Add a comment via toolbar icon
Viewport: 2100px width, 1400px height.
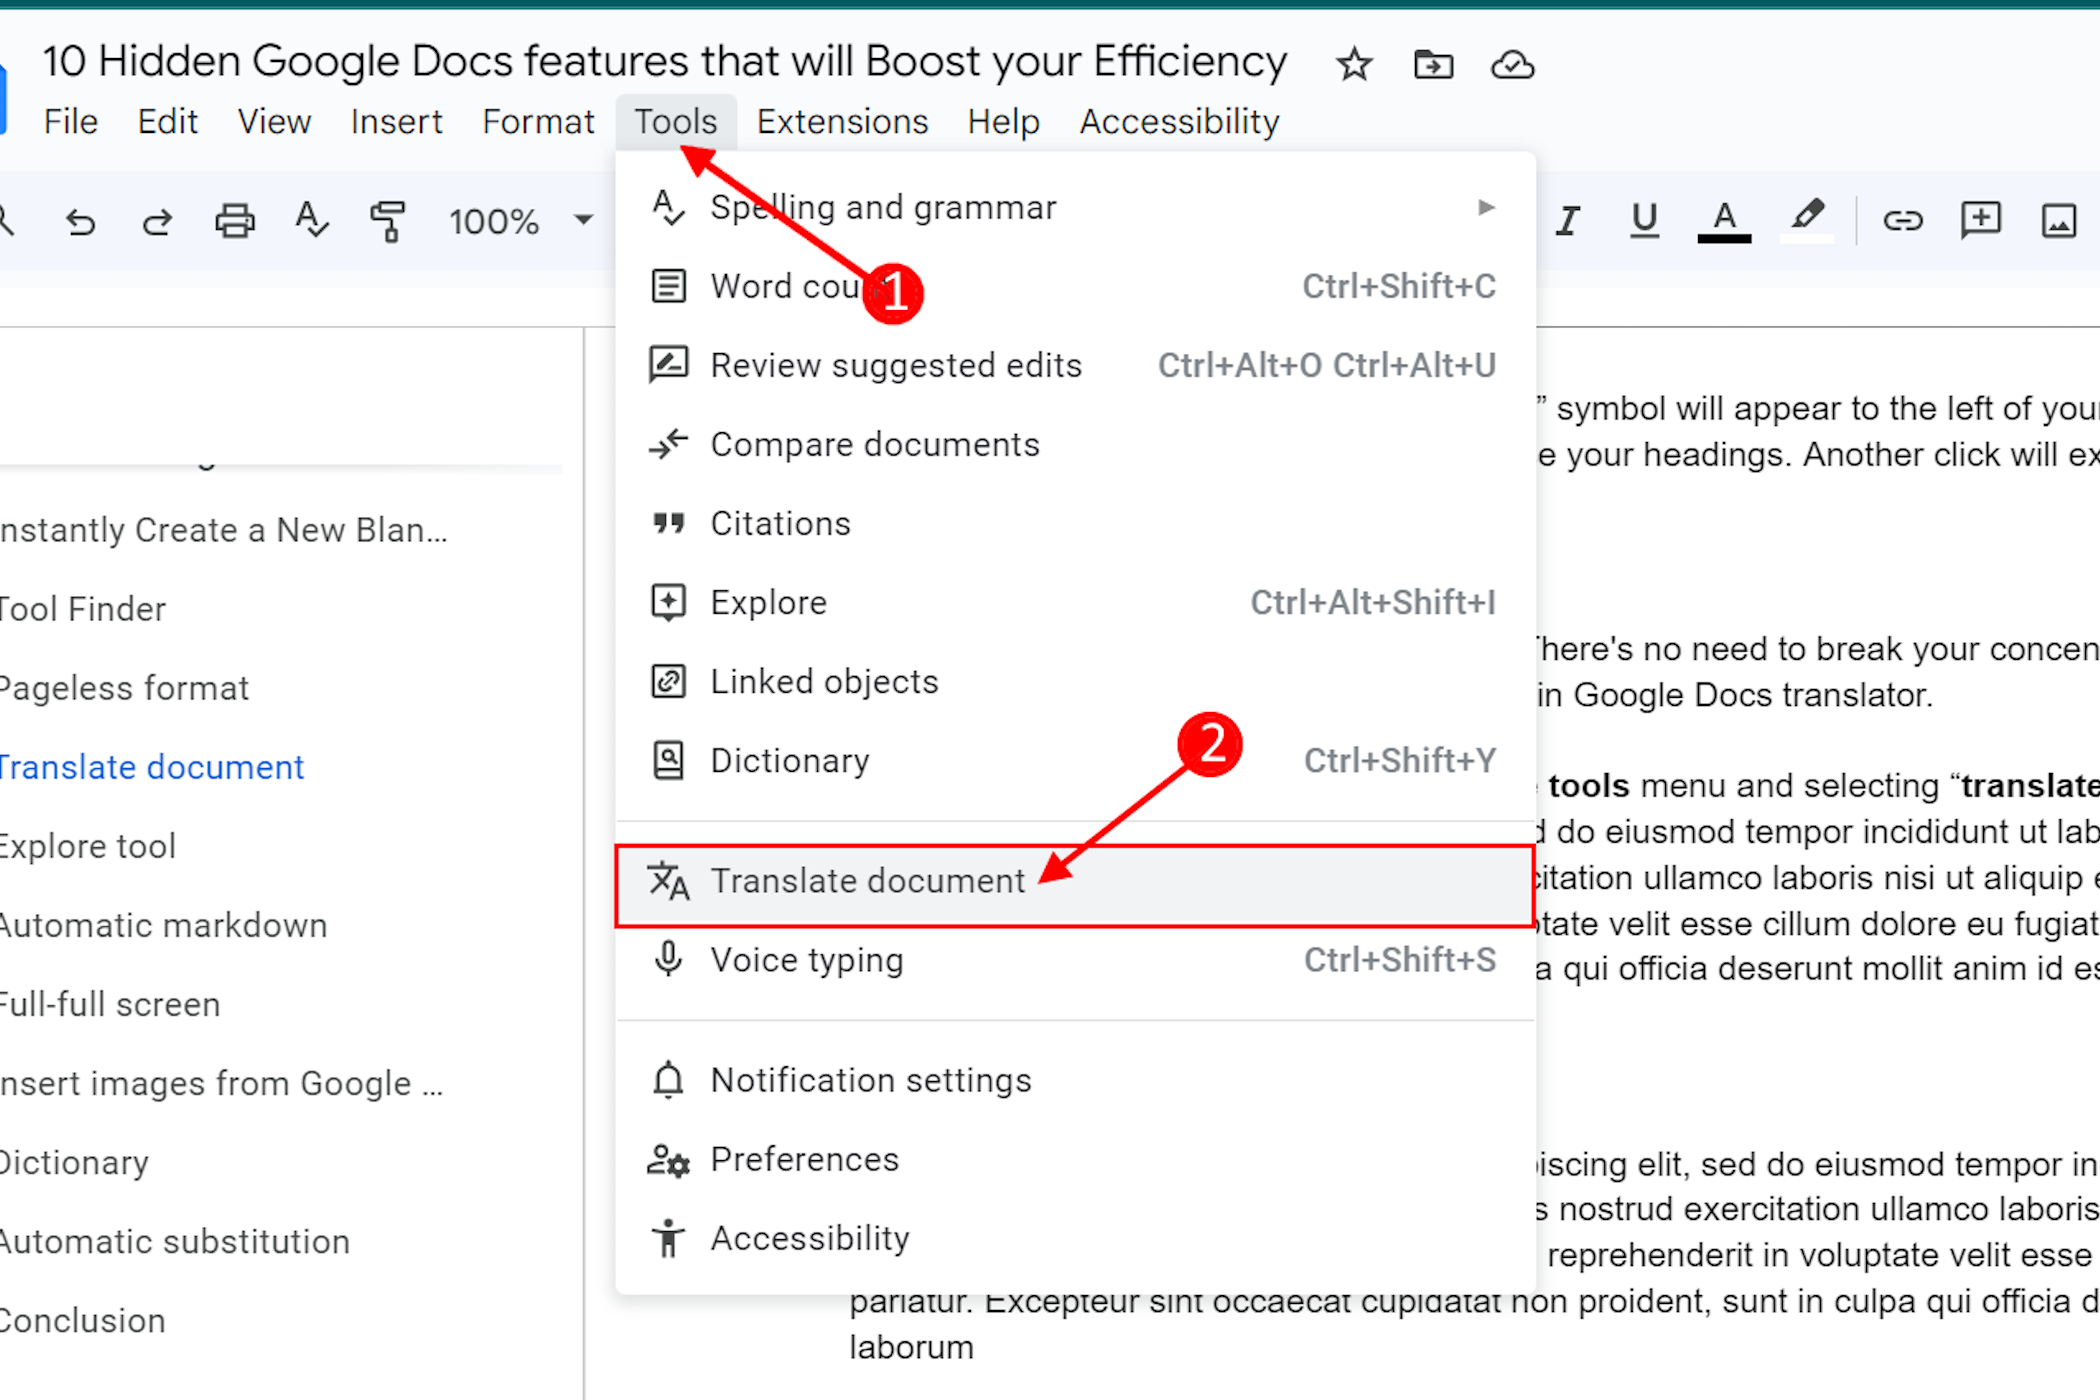(1980, 220)
